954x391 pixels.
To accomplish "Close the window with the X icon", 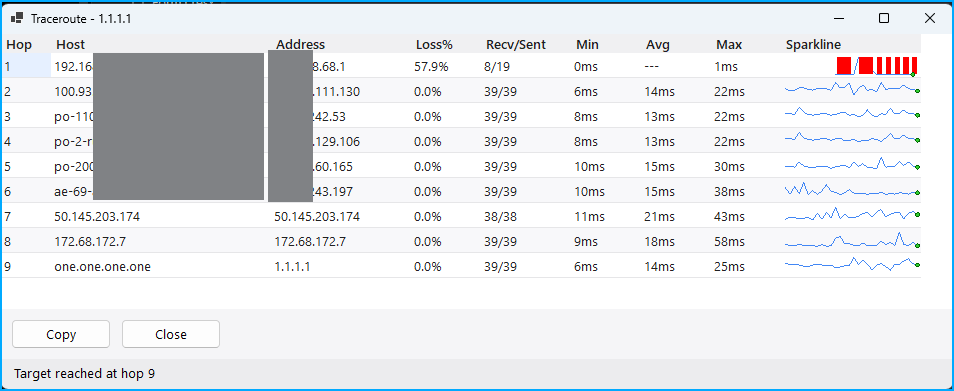I will tap(930, 18).
